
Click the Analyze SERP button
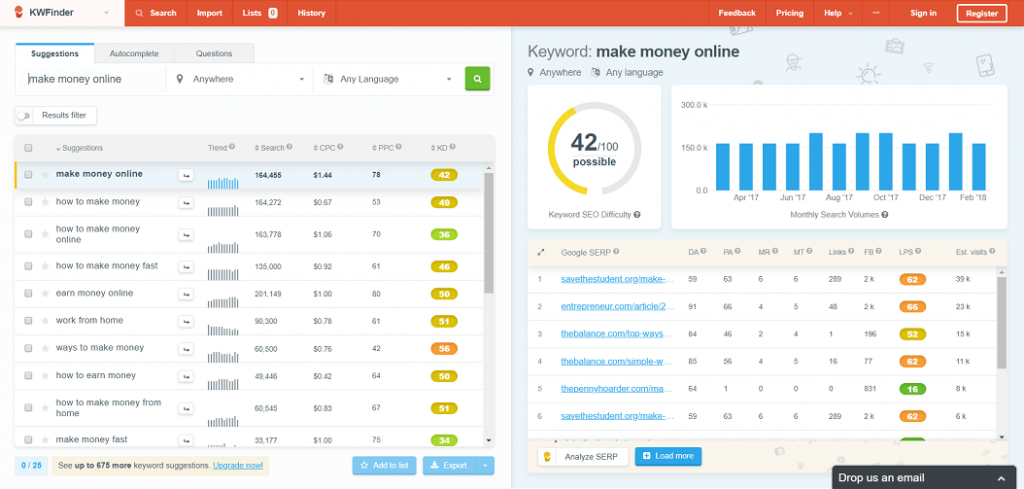tap(583, 456)
